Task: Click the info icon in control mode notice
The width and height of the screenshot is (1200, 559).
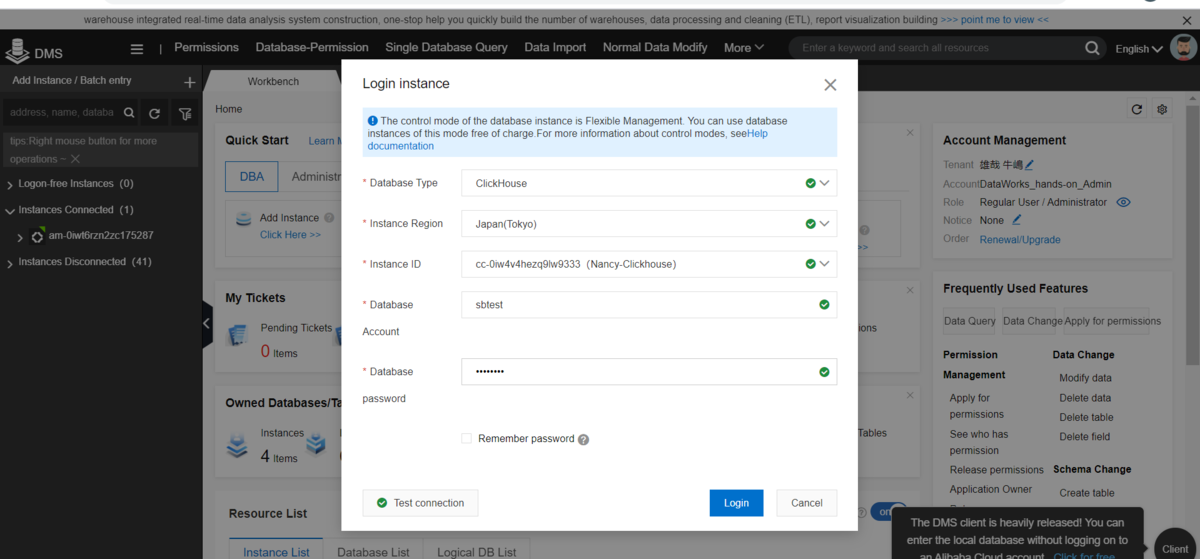Action: pyautogui.click(x=373, y=120)
